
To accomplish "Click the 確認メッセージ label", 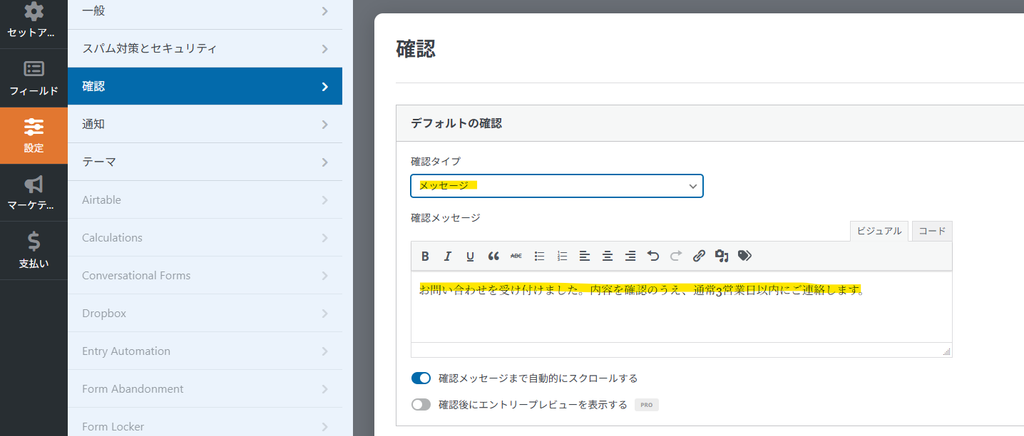I will [x=445, y=217].
